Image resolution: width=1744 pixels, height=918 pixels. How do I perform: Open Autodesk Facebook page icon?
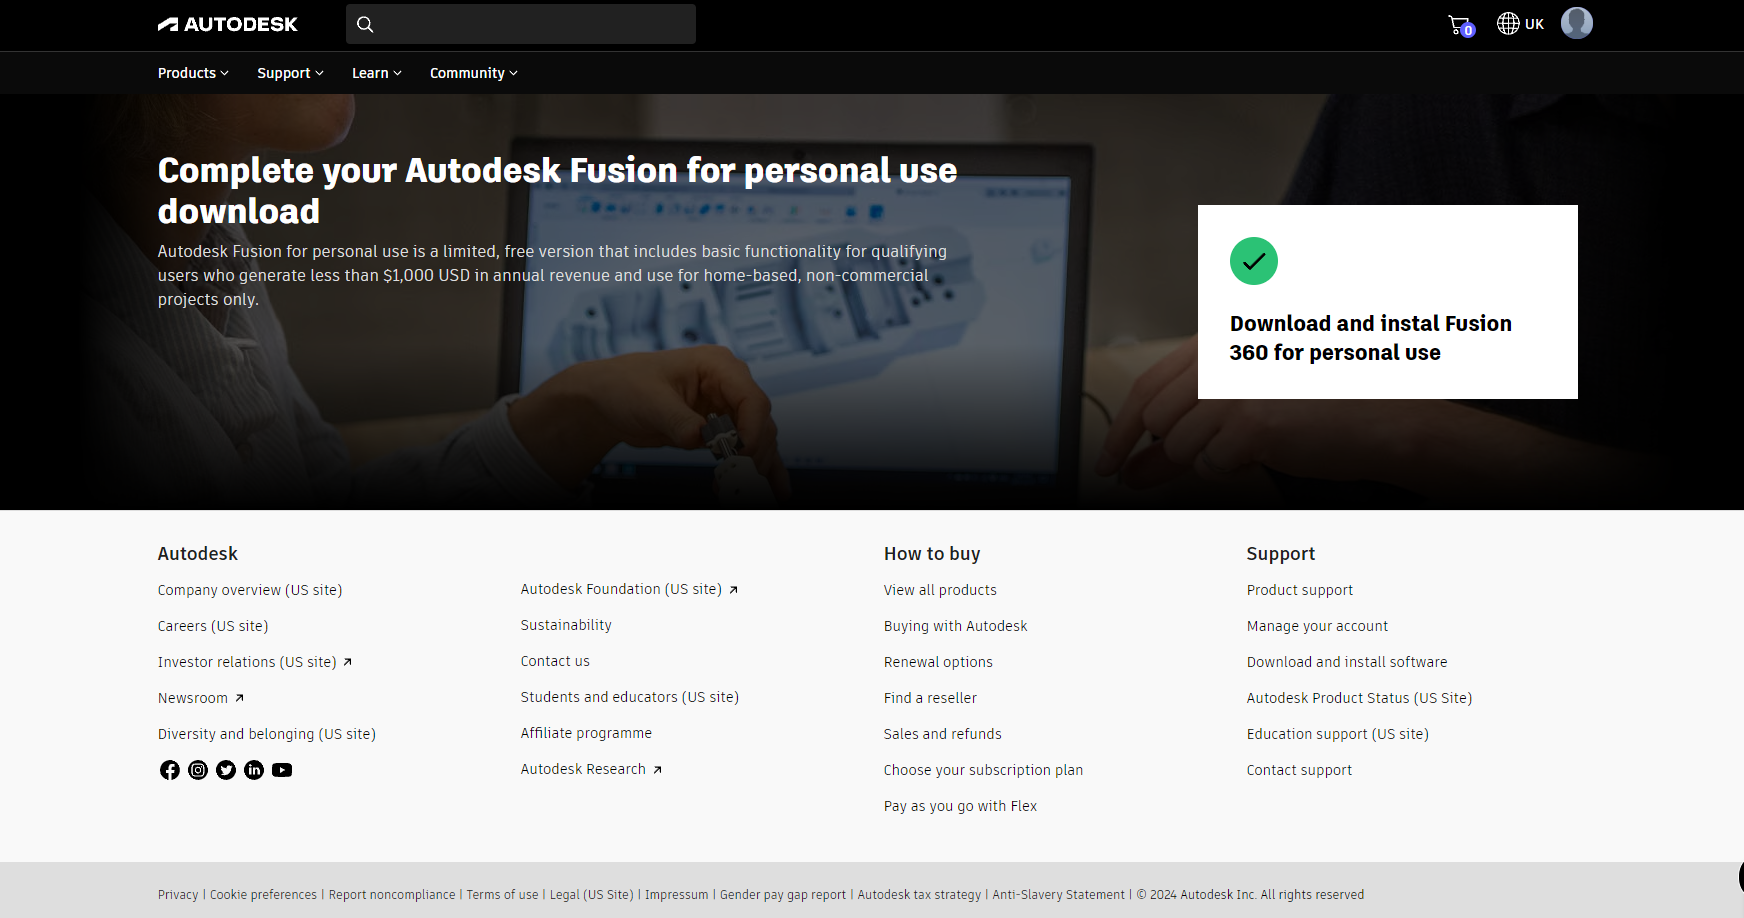(x=170, y=770)
